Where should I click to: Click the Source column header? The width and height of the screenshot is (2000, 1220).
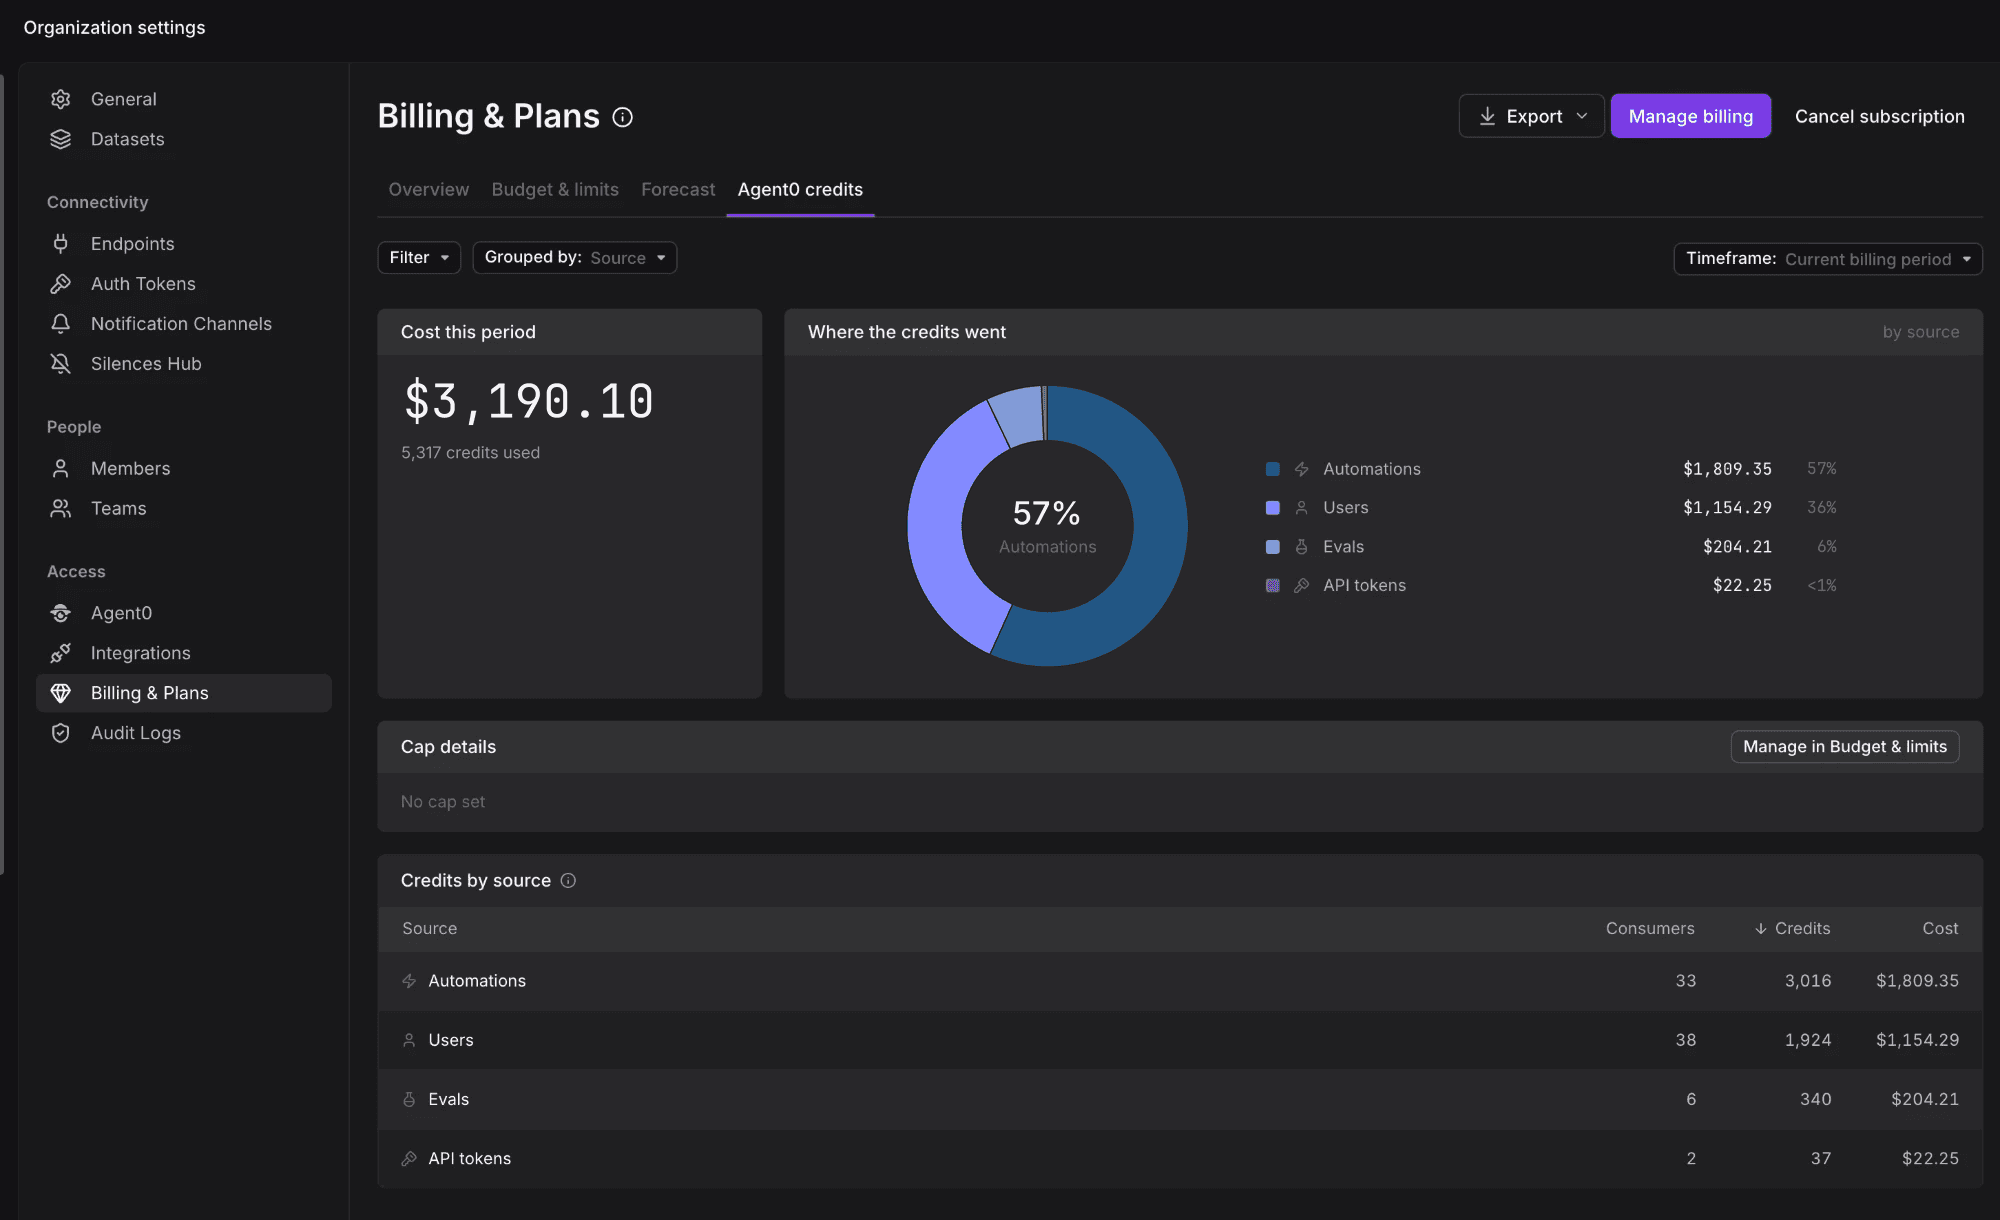click(429, 928)
